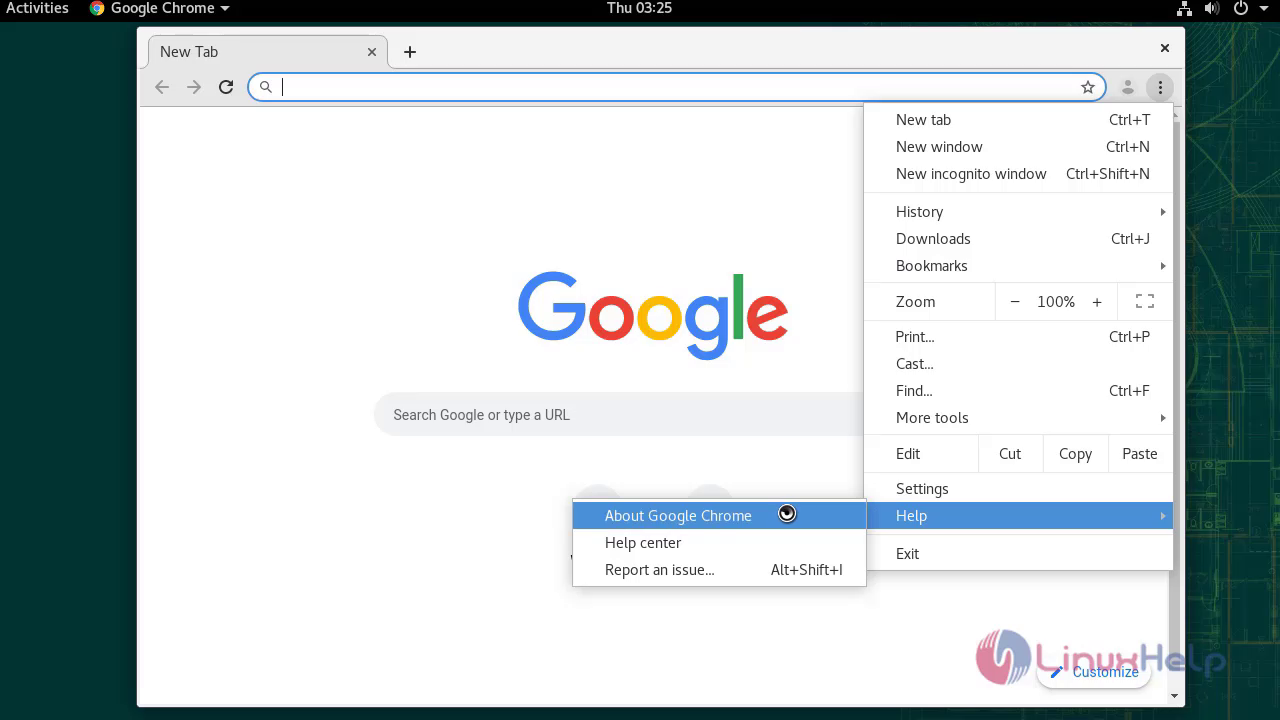Expand the History submenu

(1018, 212)
